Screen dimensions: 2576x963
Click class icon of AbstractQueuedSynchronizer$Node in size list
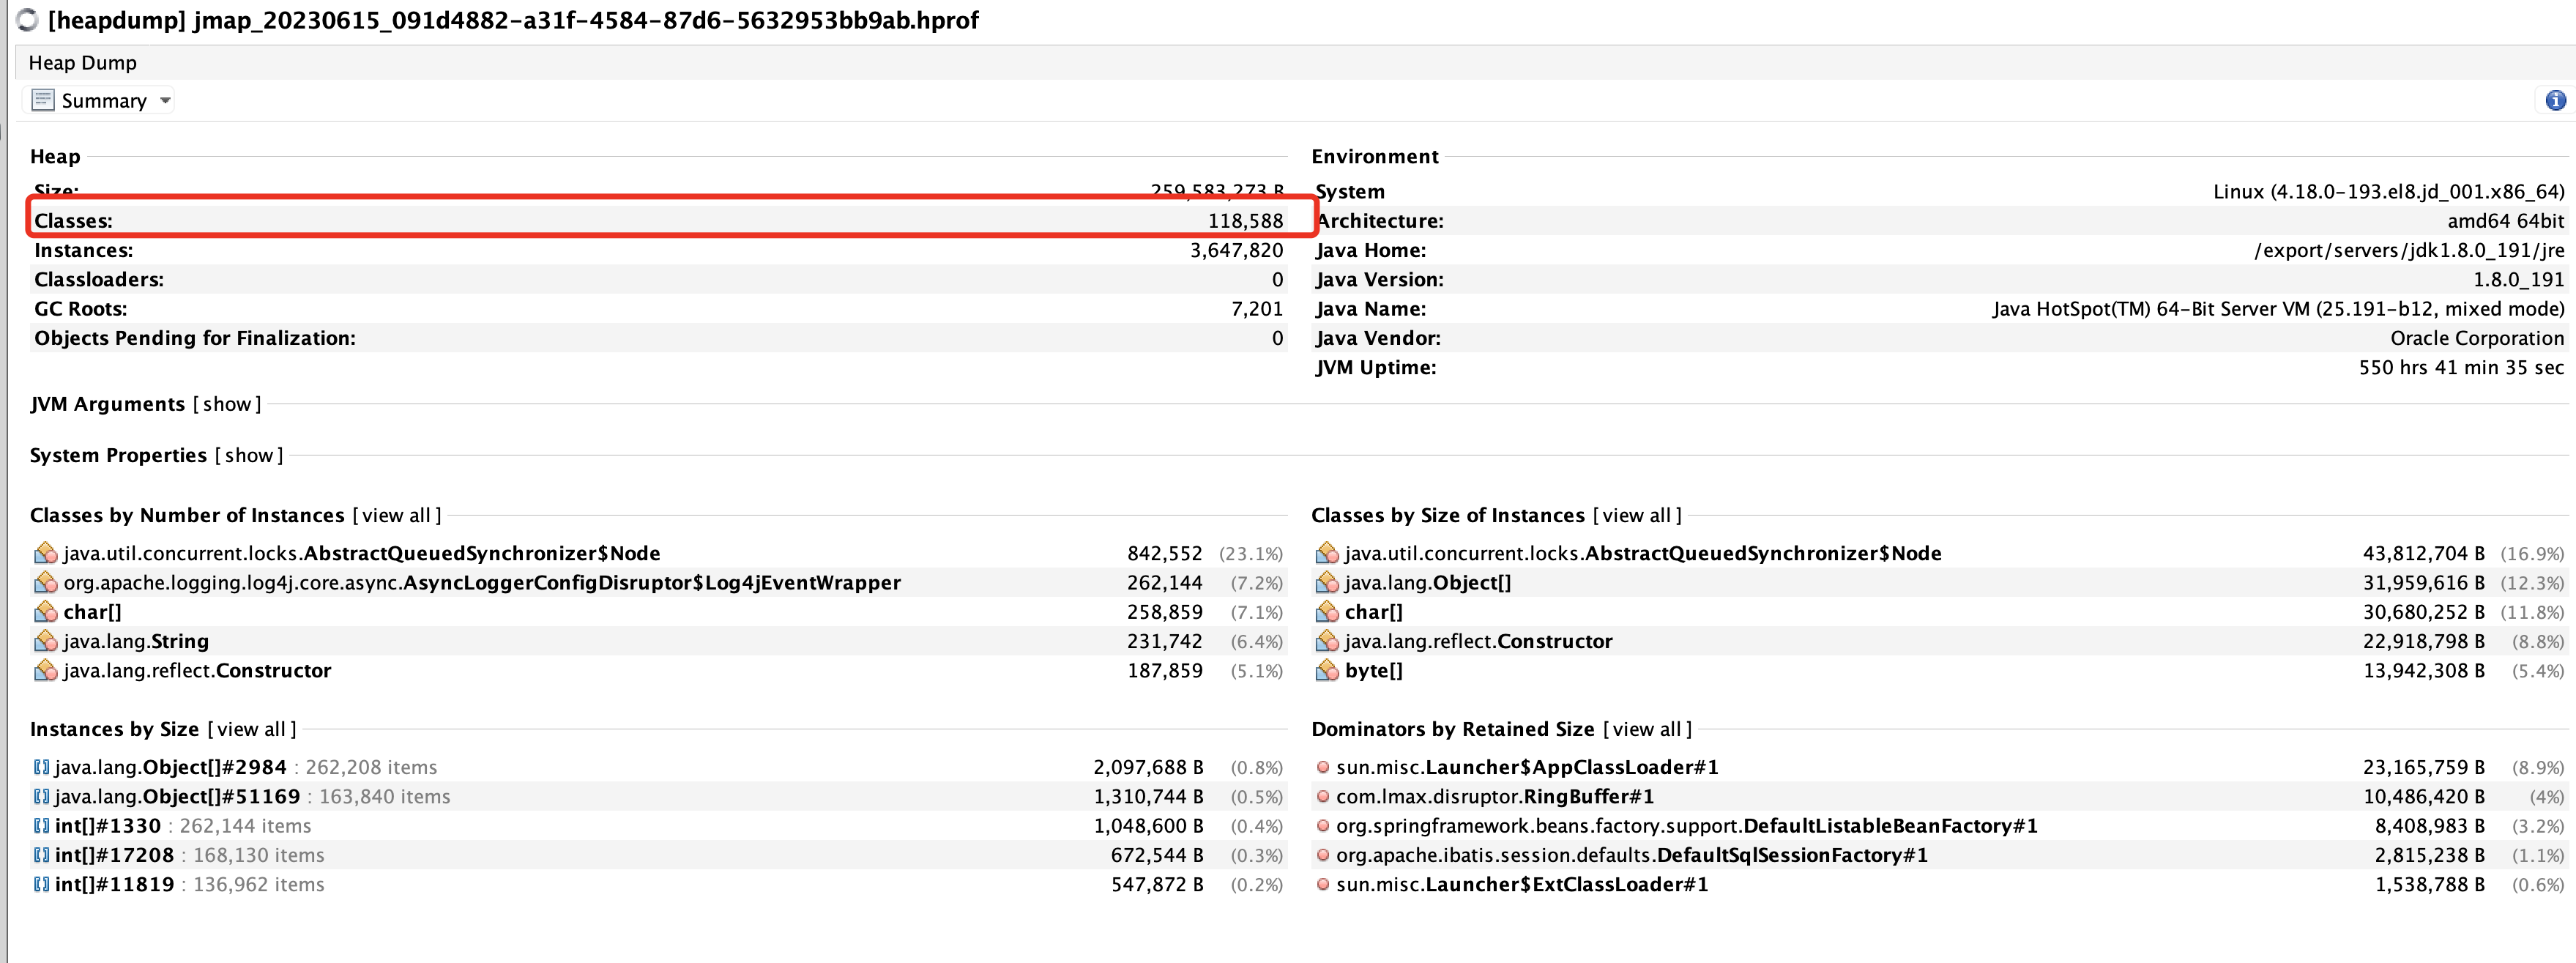[x=1327, y=553]
